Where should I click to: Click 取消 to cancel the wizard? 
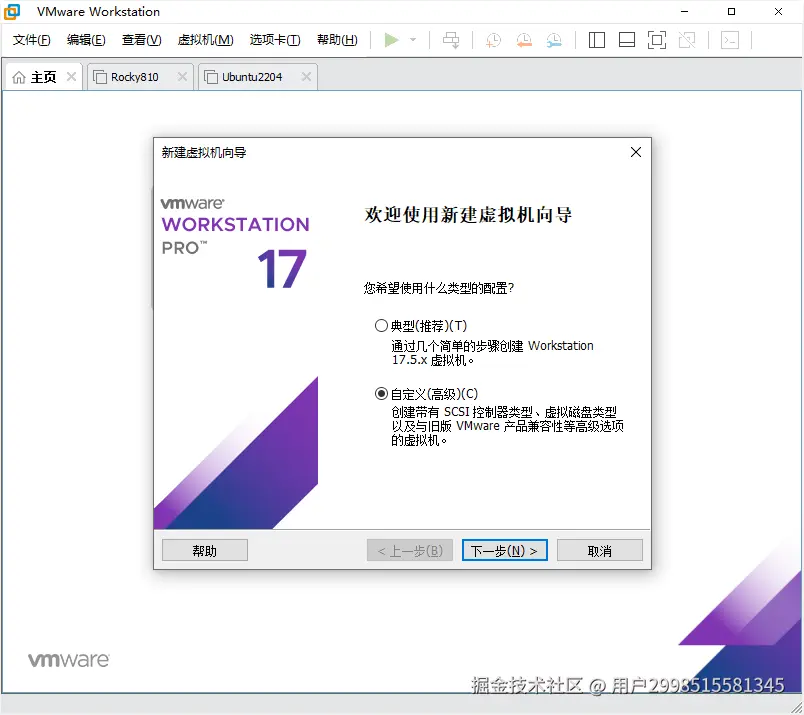click(599, 550)
